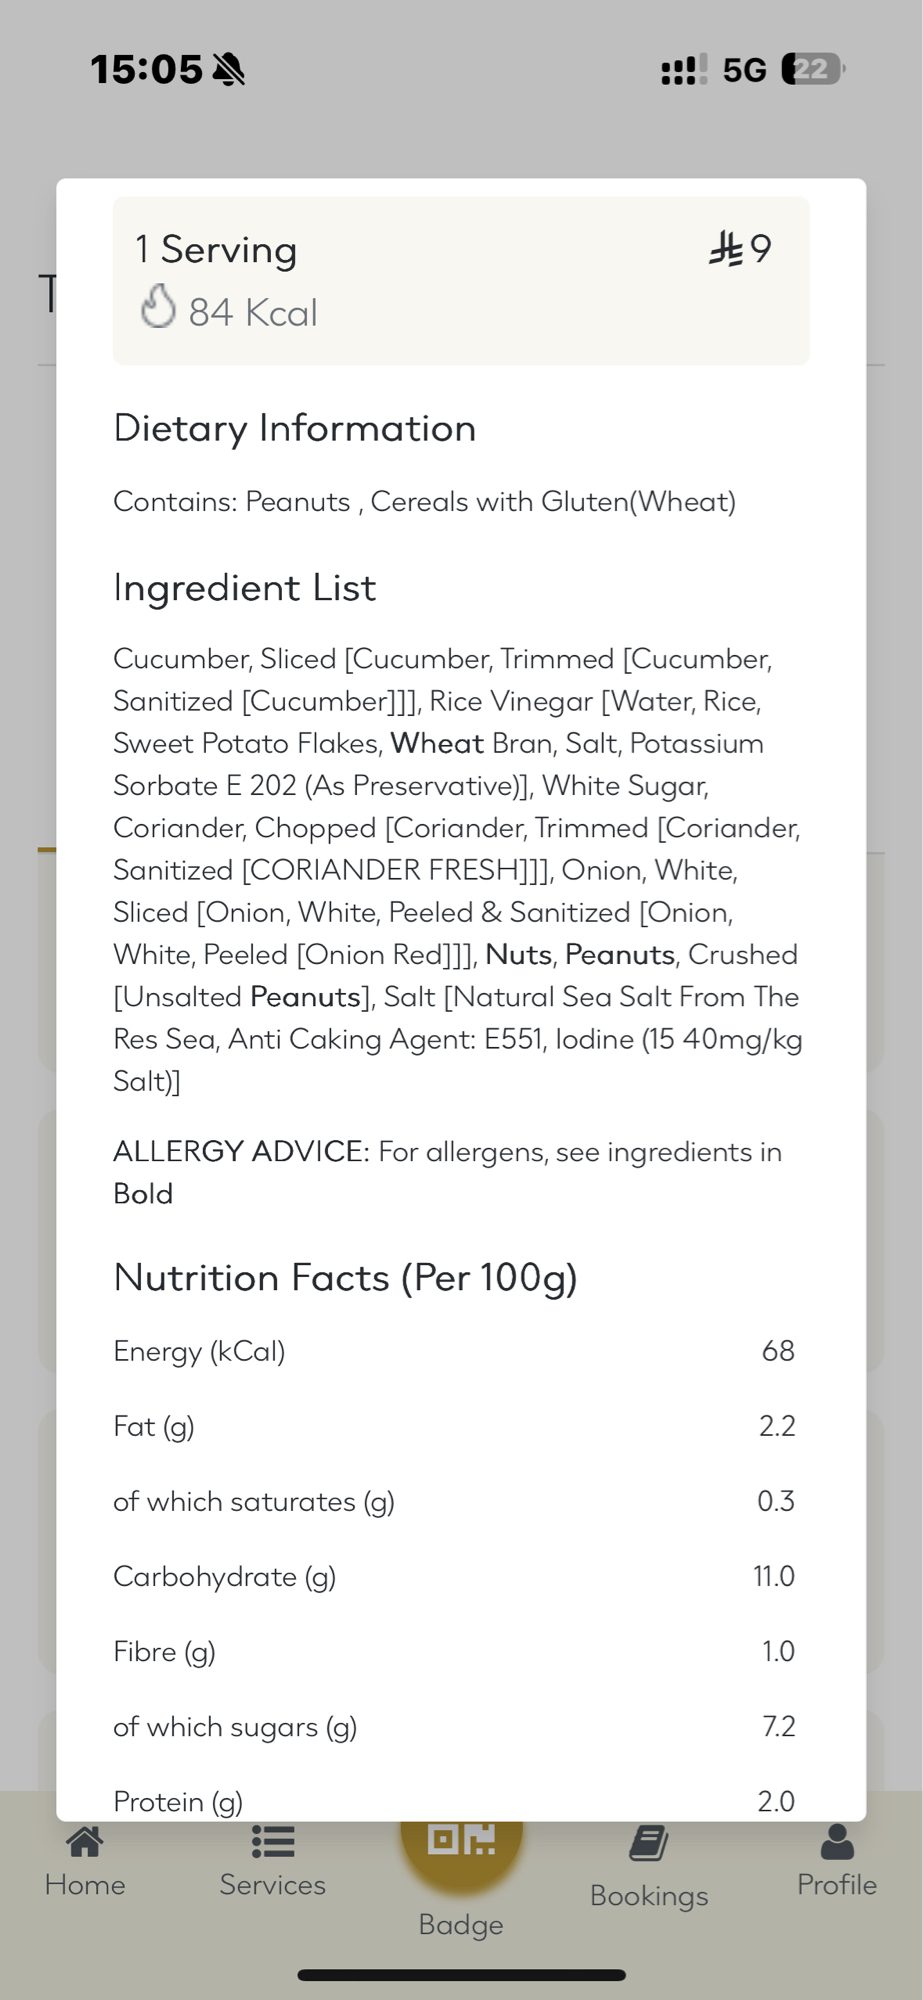Viewport: 923px width, 2000px height.
Task: Tap the 1 Serving card
Action: [461, 281]
